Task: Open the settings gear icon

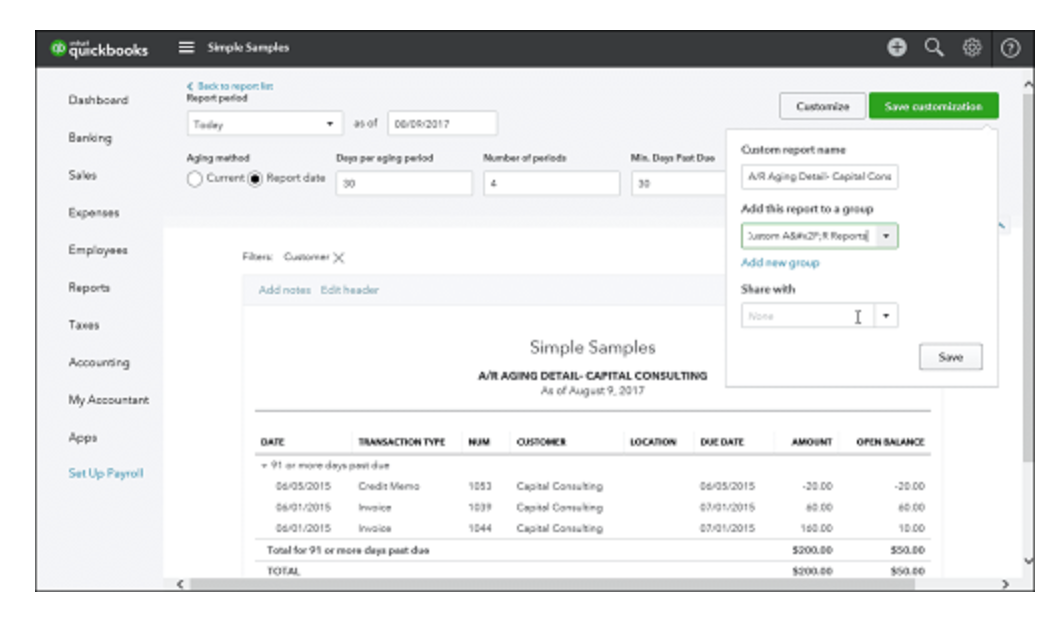Action: [971, 47]
